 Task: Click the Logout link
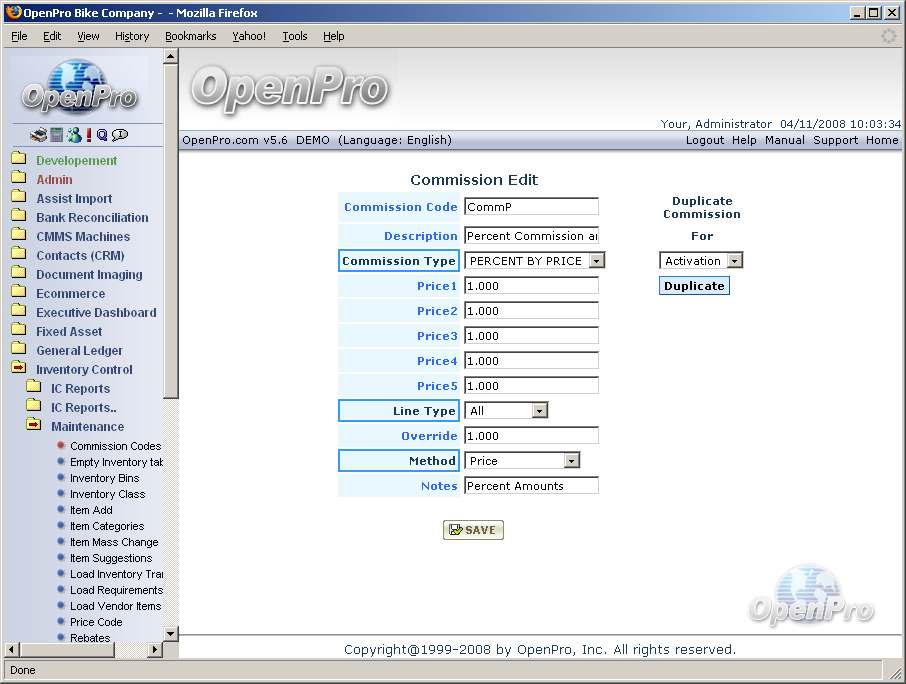(x=704, y=140)
